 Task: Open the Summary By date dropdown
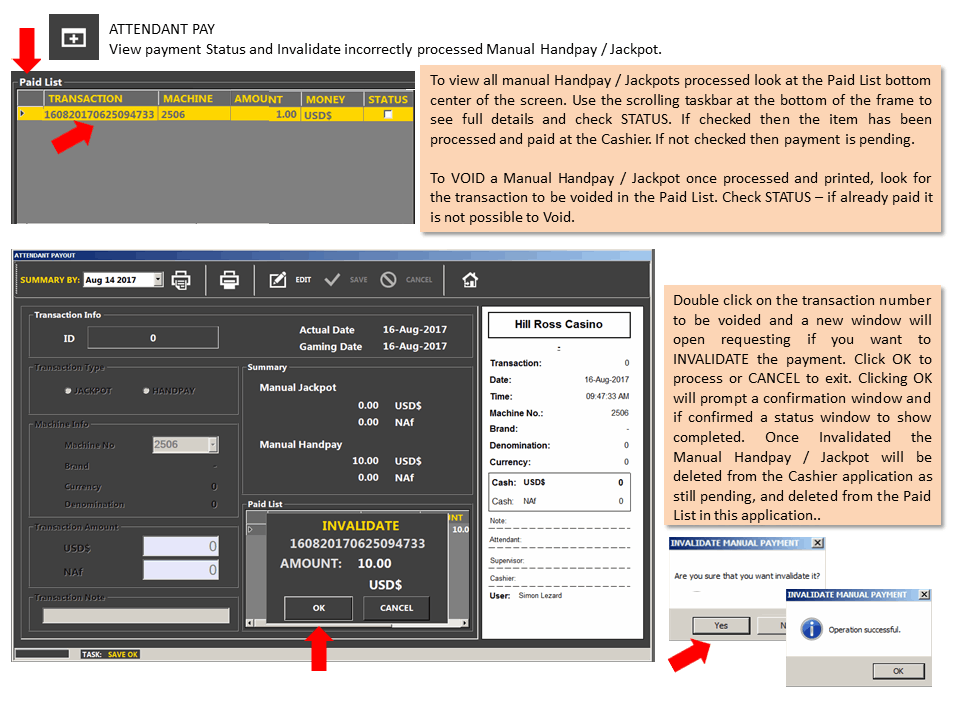[158, 280]
